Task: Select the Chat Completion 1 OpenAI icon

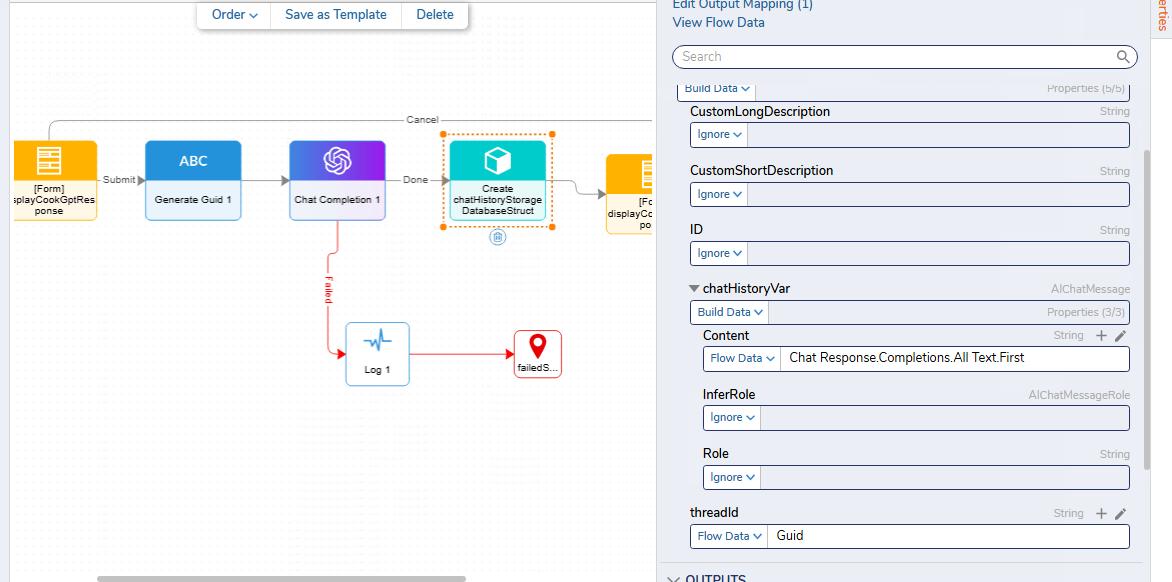Action: pyautogui.click(x=337, y=161)
